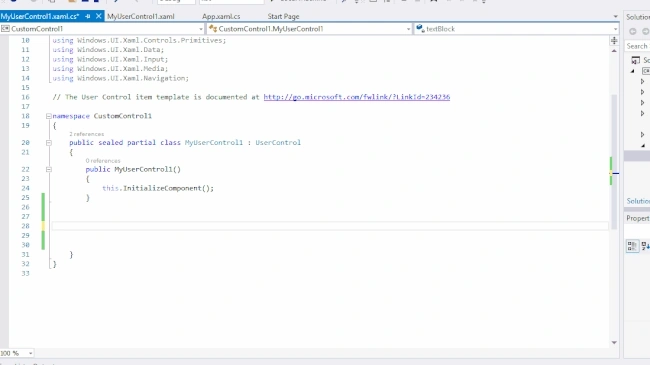Click the 'UserControl' base class name
This screenshot has height=365, width=650.
coord(278,143)
